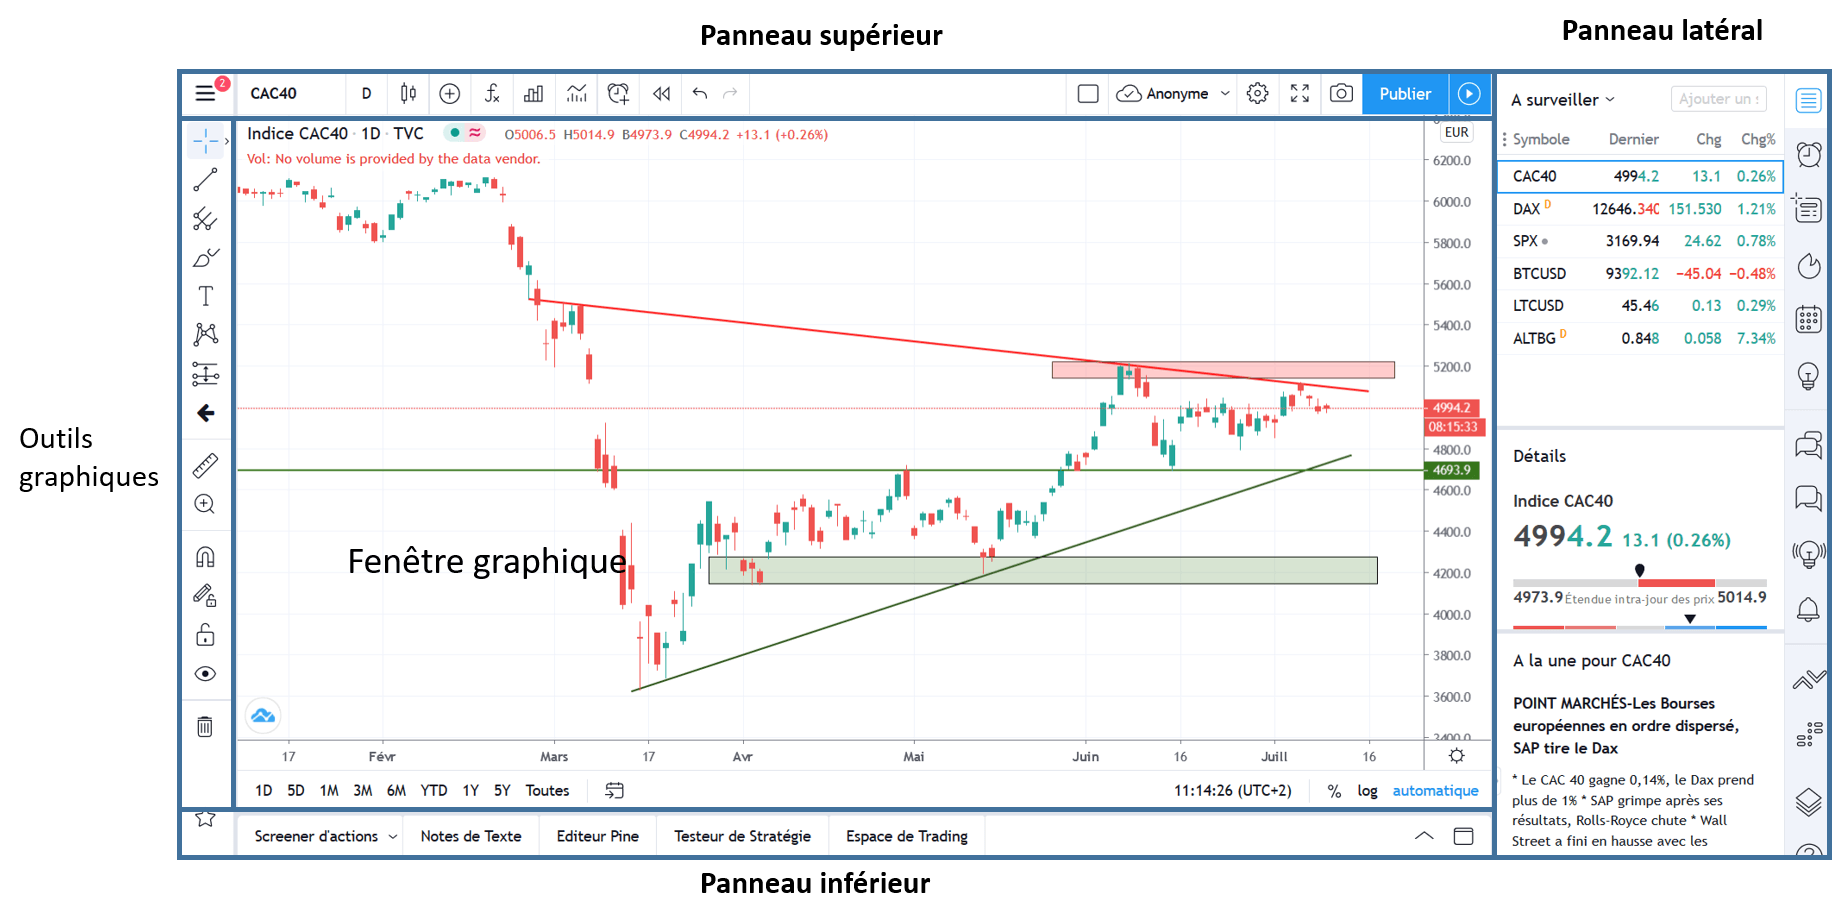Click the blue Publier button
The height and width of the screenshot is (921, 1832).
pyautogui.click(x=1404, y=93)
